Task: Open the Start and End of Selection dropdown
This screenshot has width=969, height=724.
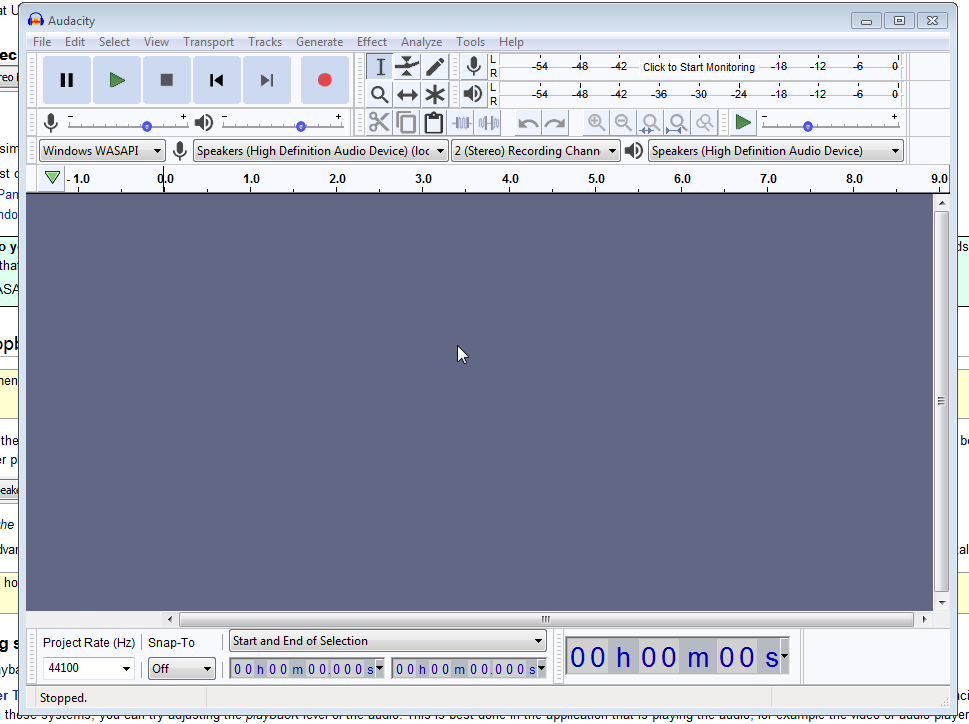Action: [x=387, y=641]
